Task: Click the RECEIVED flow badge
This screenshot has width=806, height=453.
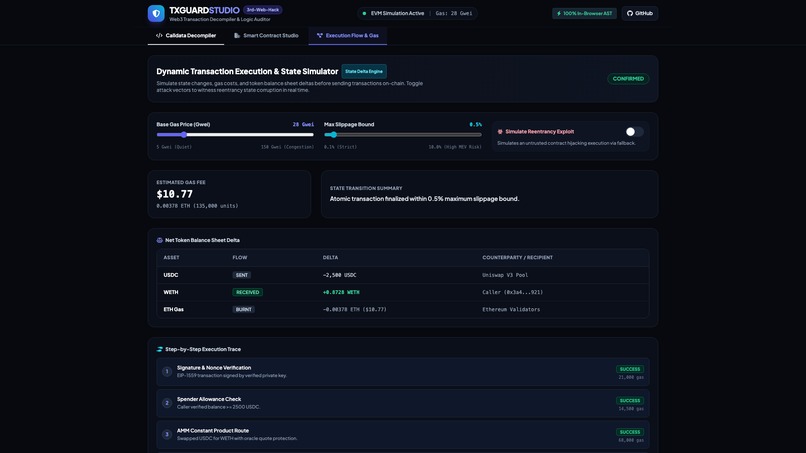Action: tap(247, 292)
